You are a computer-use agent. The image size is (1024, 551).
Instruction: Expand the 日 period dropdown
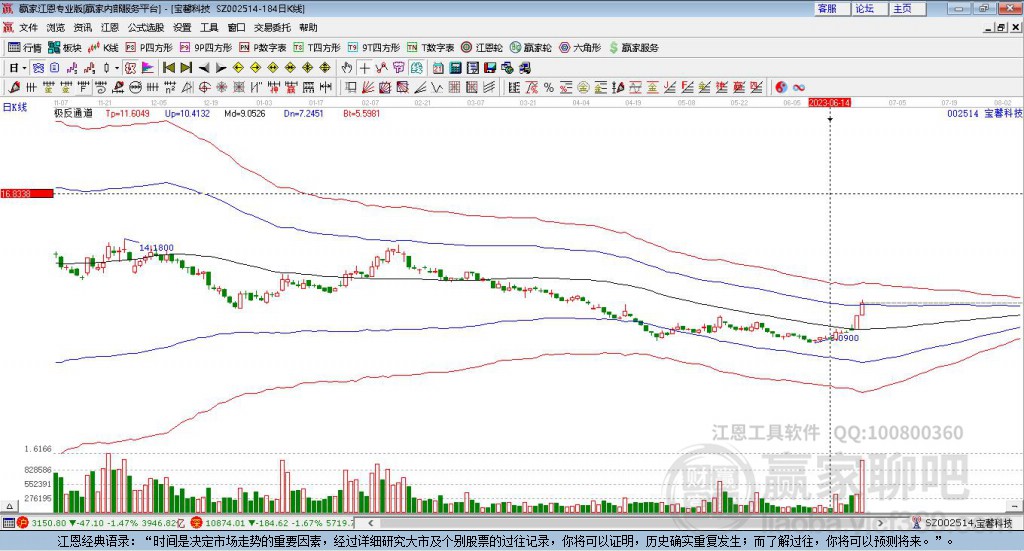tap(17, 68)
